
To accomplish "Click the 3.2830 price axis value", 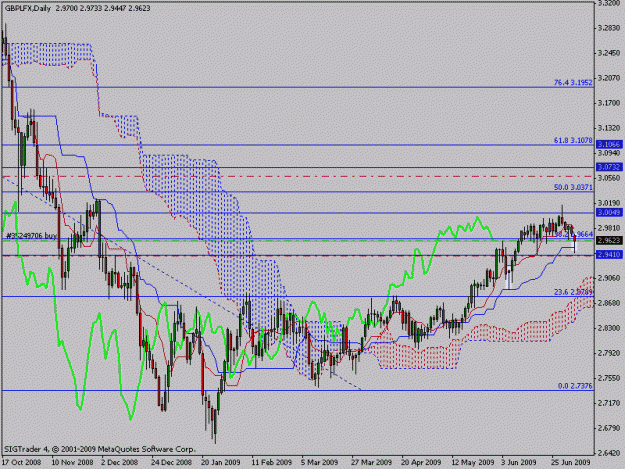I will point(609,28).
